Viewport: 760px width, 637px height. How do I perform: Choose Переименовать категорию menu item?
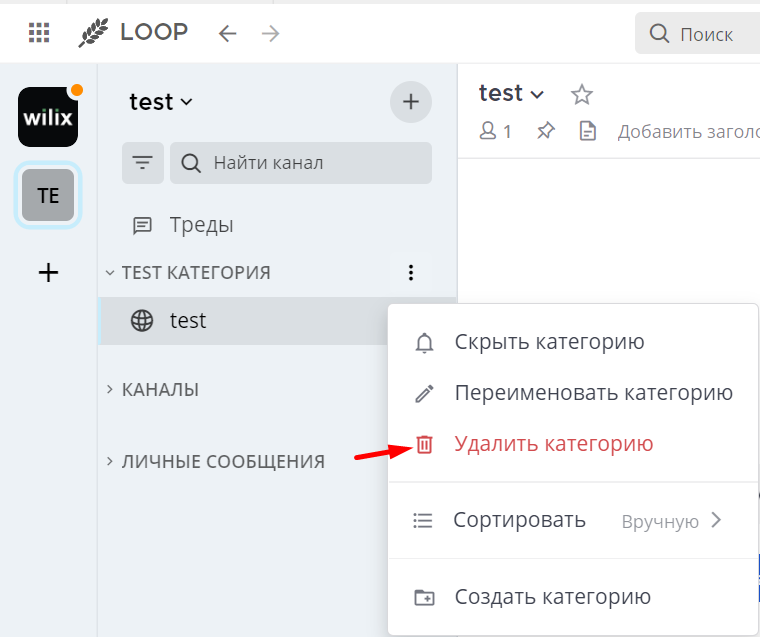pos(573,393)
